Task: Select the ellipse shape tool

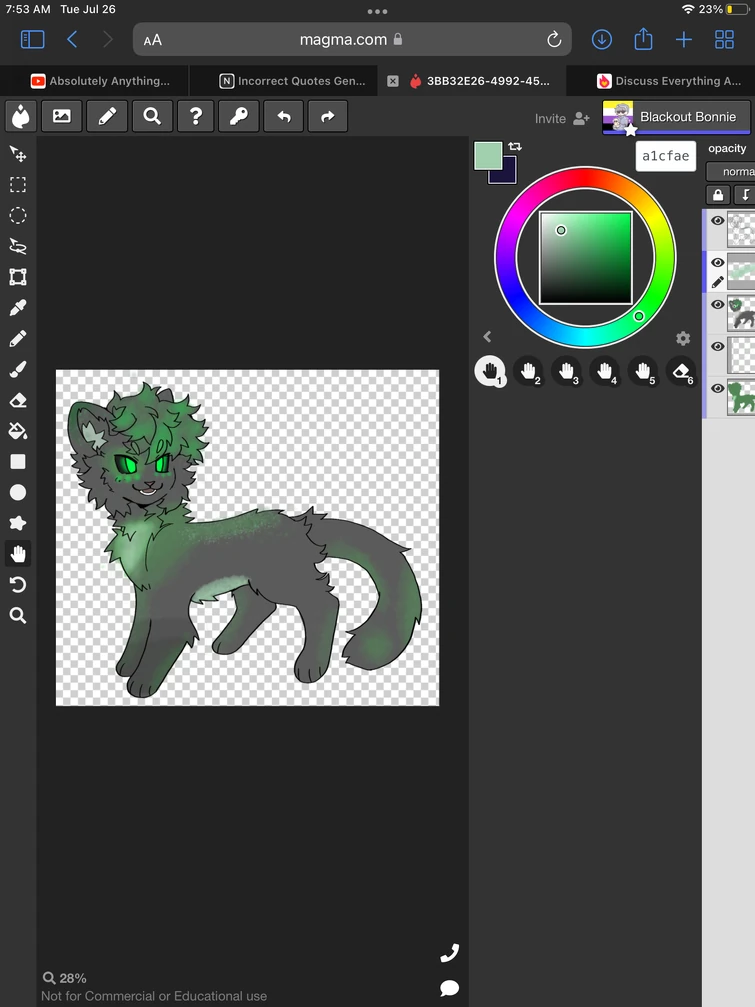Action: 18,493
